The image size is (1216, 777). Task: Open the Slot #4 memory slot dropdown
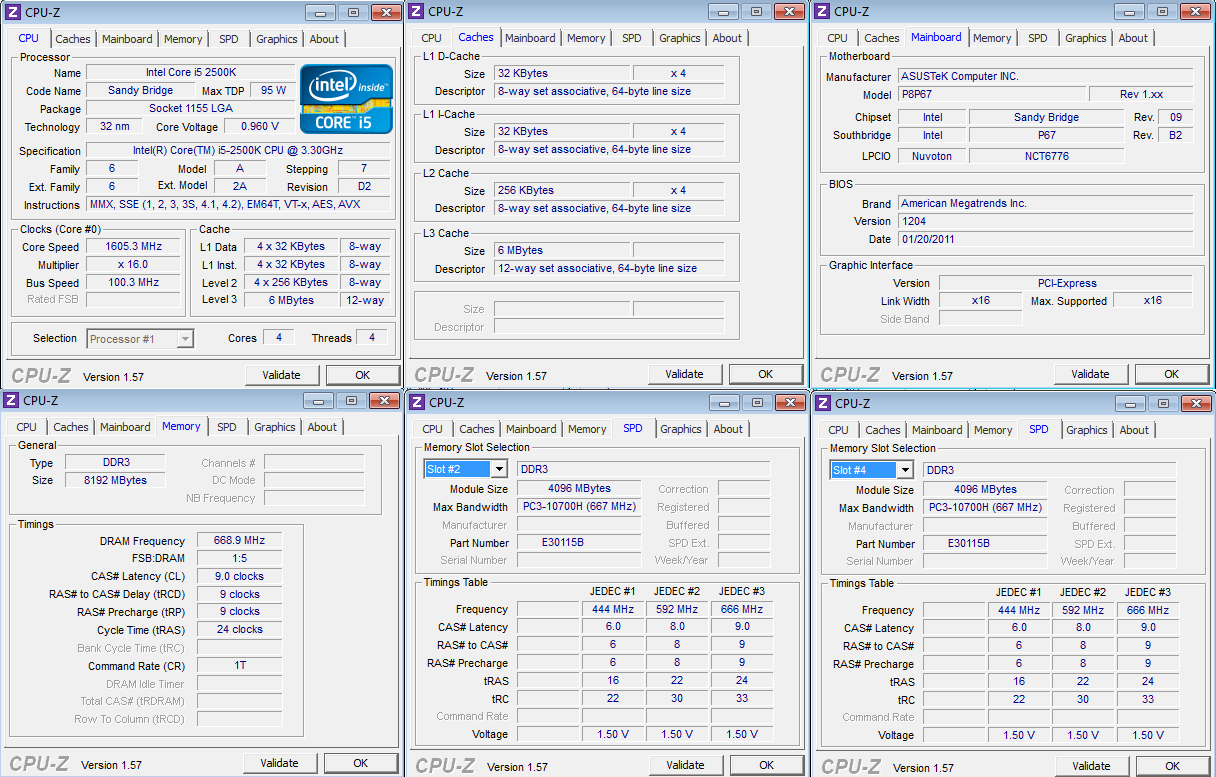(905, 470)
